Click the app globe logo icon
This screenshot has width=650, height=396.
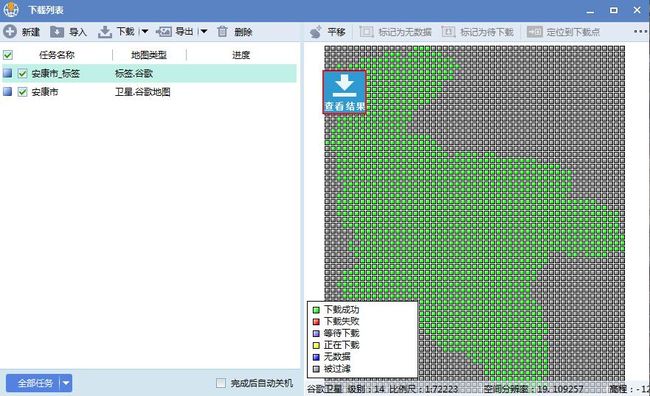click(11, 10)
